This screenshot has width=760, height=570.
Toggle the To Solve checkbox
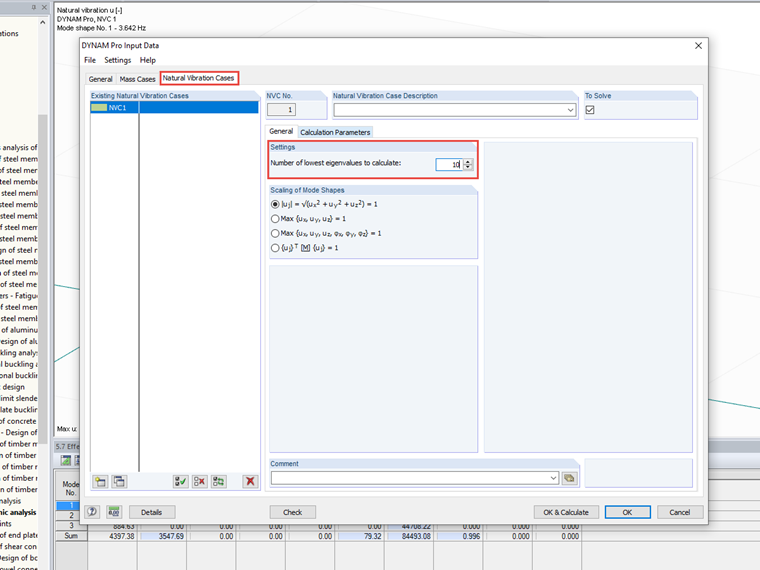pyautogui.click(x=590, y=110)
